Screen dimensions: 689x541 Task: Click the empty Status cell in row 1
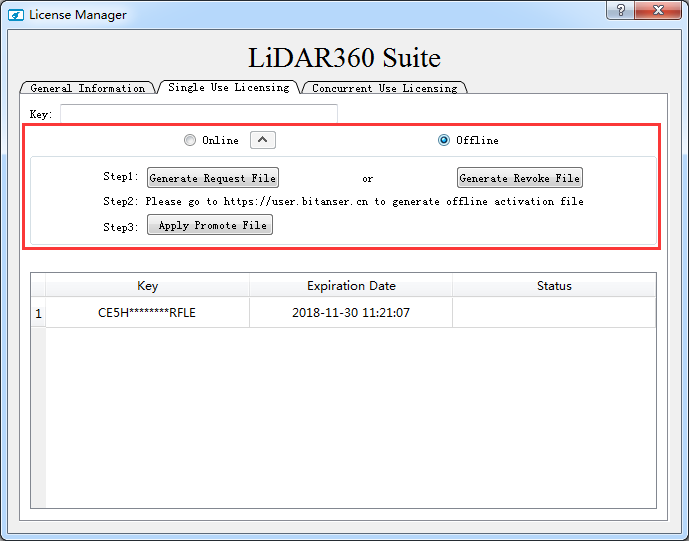[x=554, y=313]
